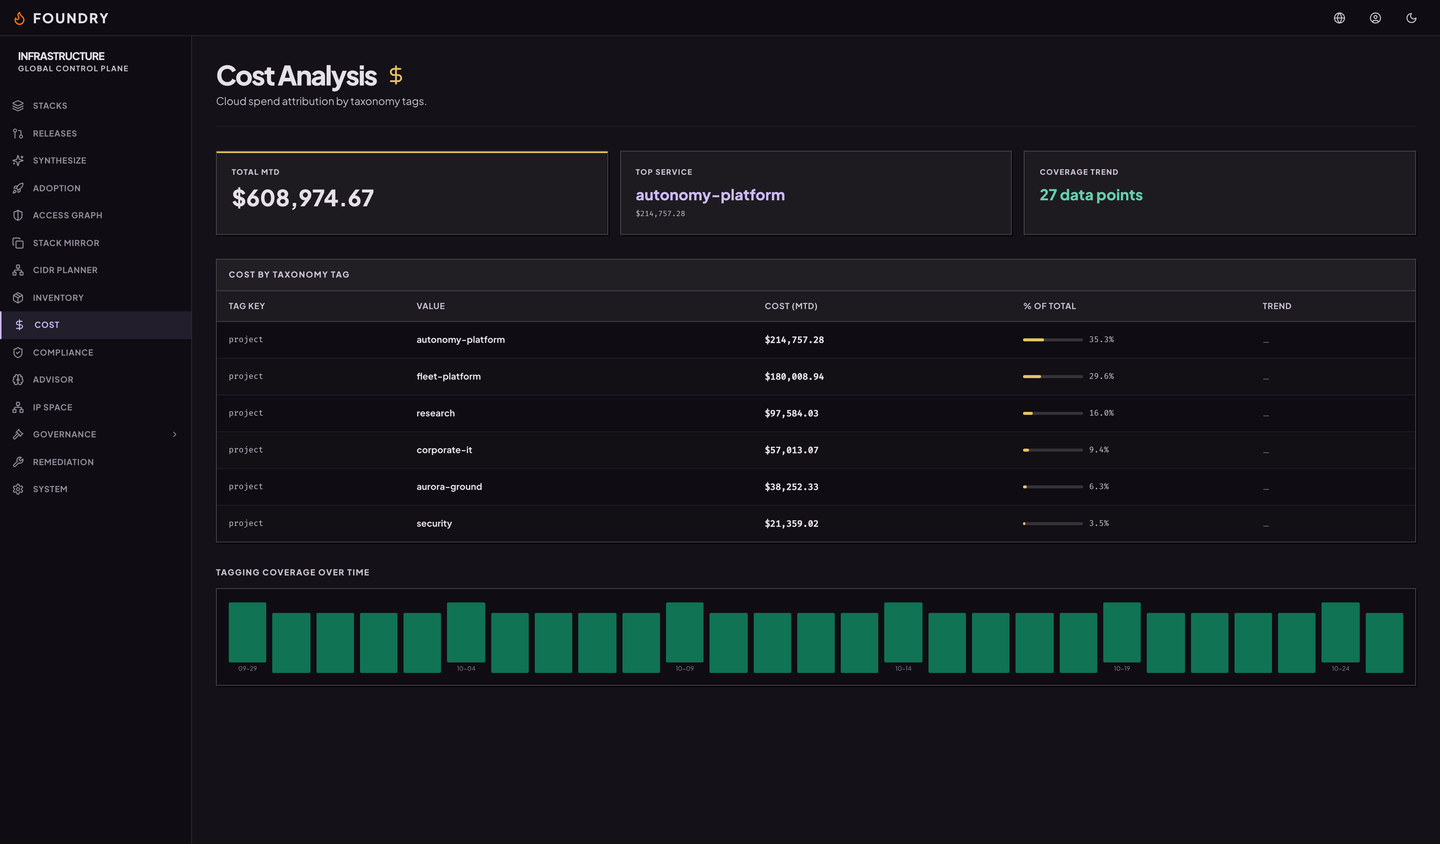Open the globe language icon

1339,18
